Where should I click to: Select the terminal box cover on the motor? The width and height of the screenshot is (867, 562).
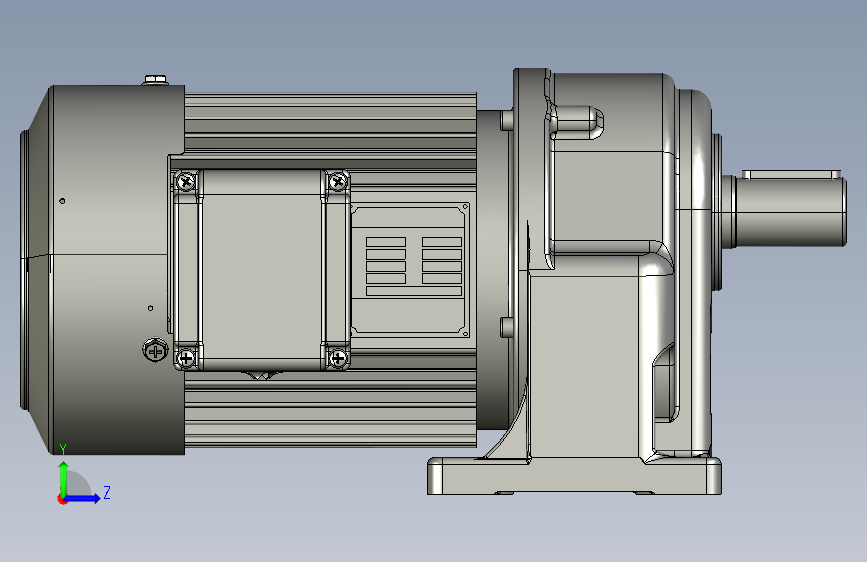coord(262,270)
